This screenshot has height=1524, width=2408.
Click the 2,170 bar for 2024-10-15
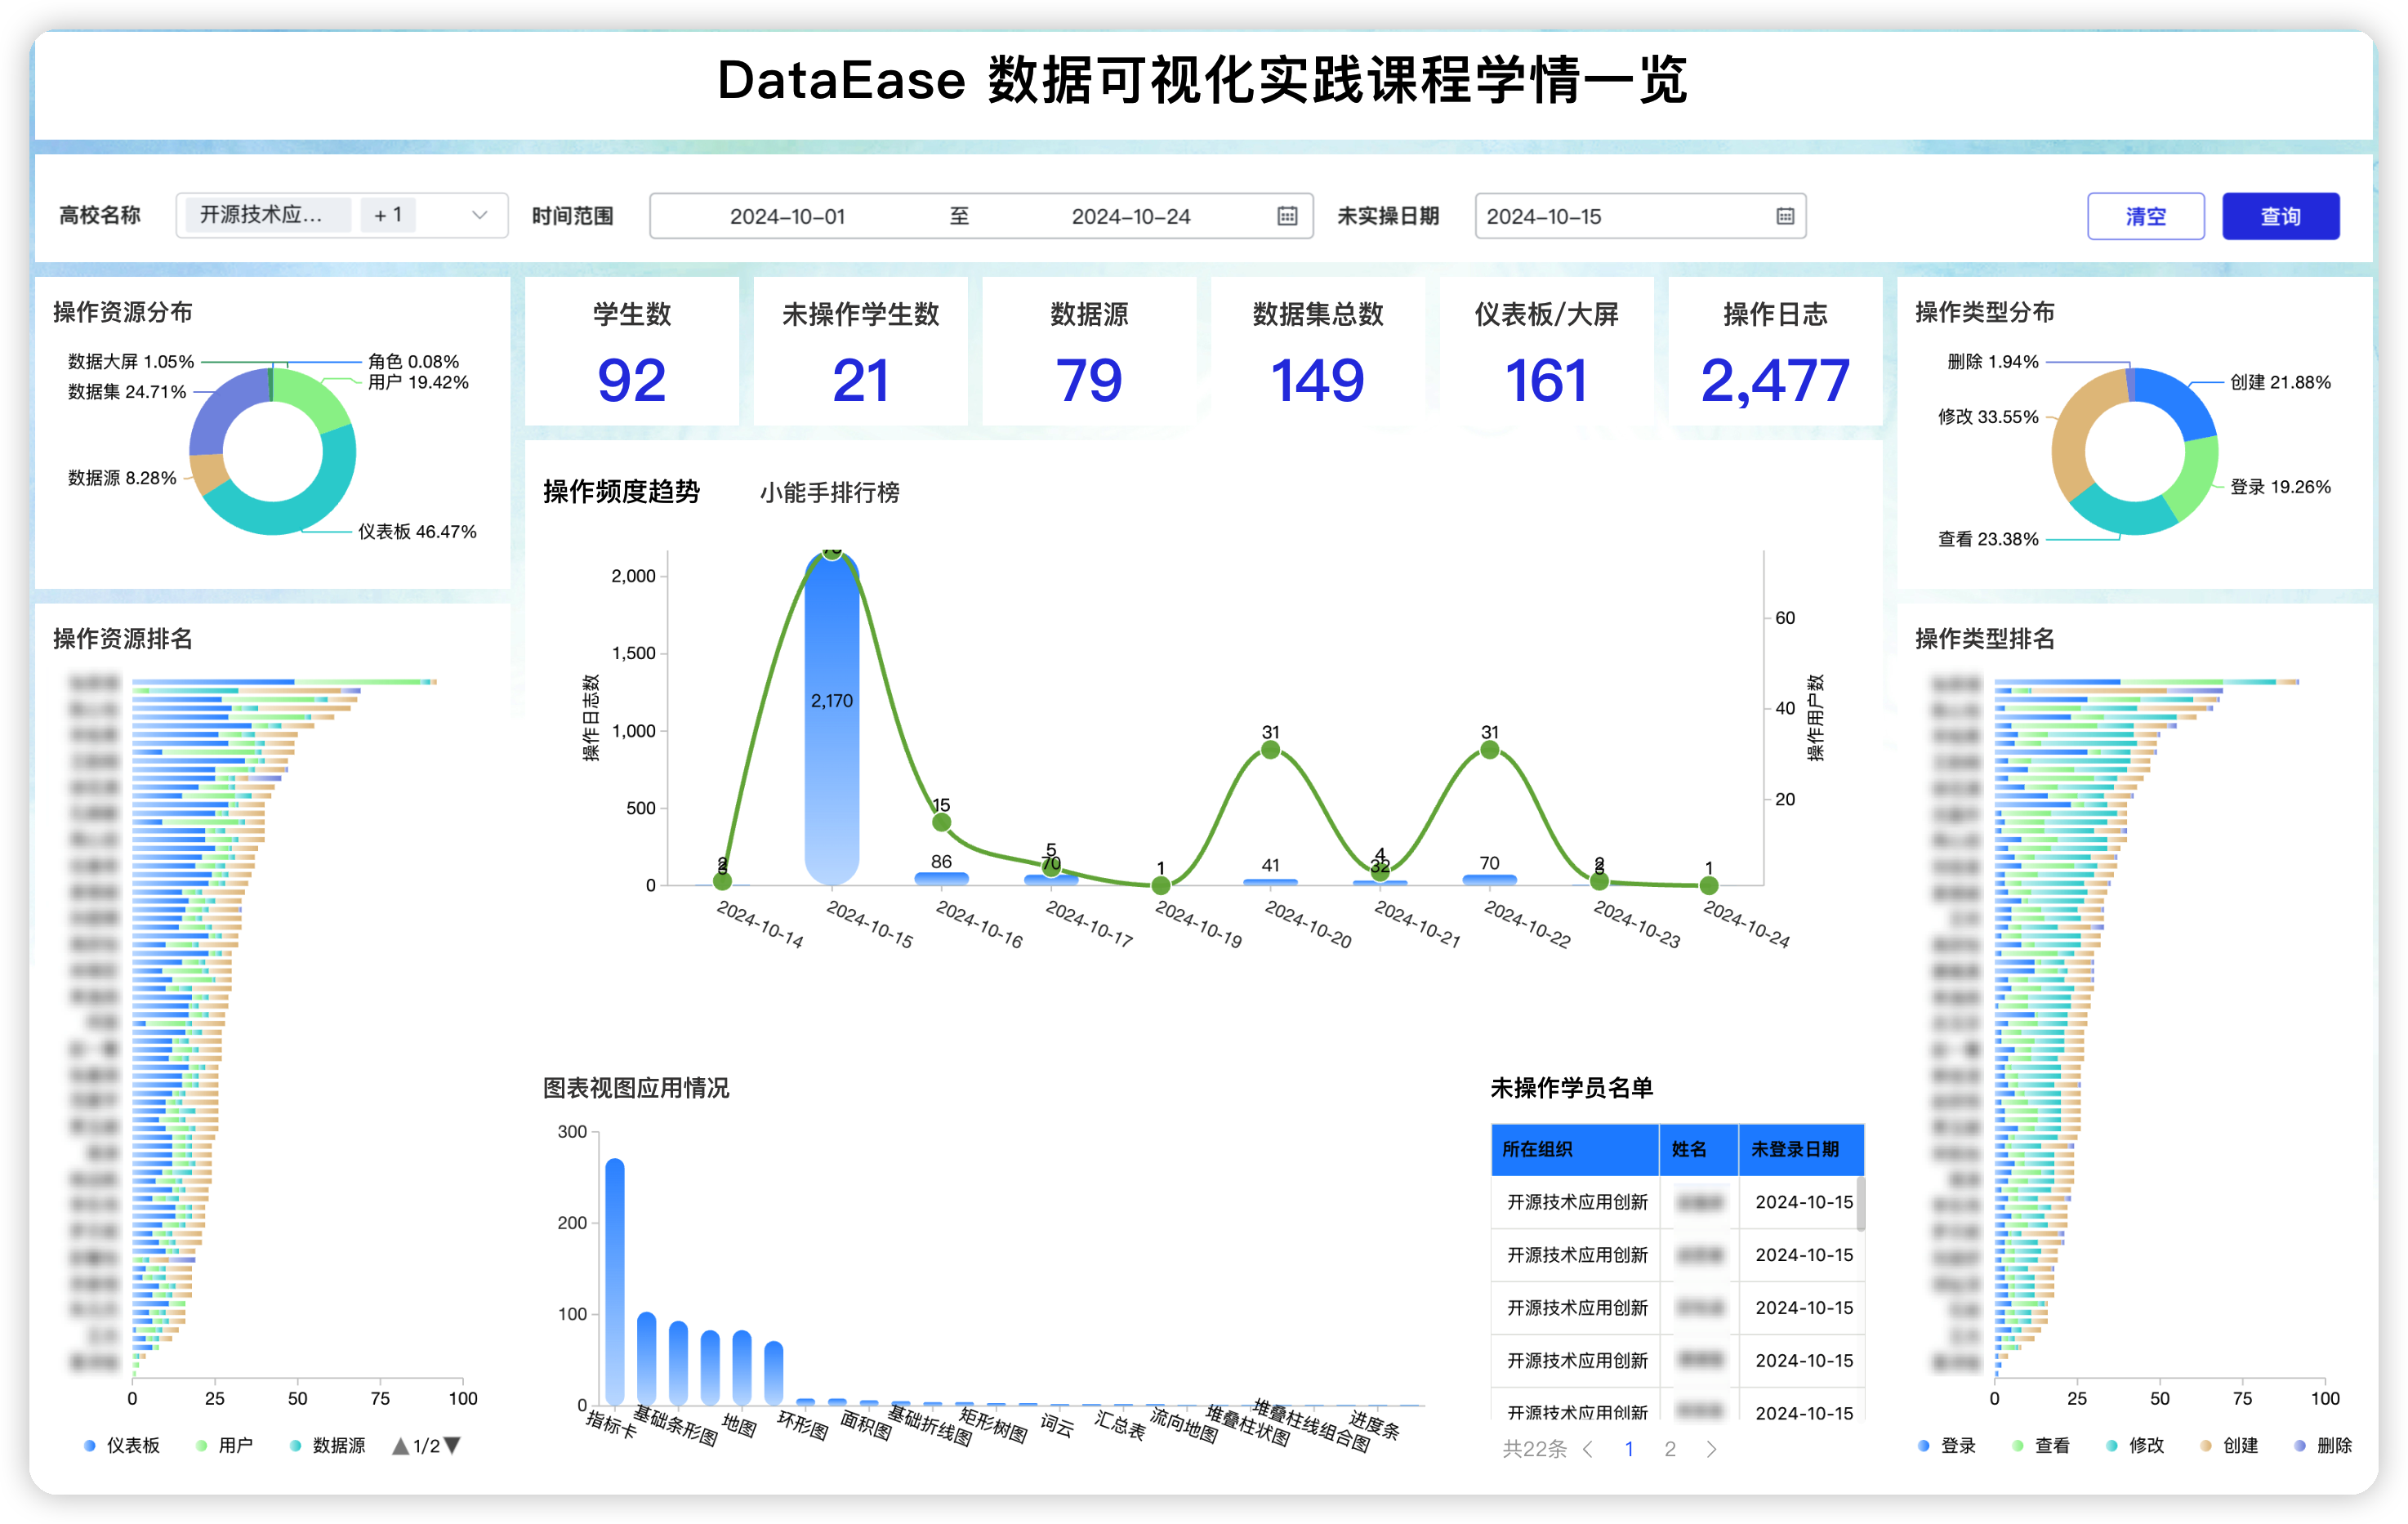[x=831, y=718]
